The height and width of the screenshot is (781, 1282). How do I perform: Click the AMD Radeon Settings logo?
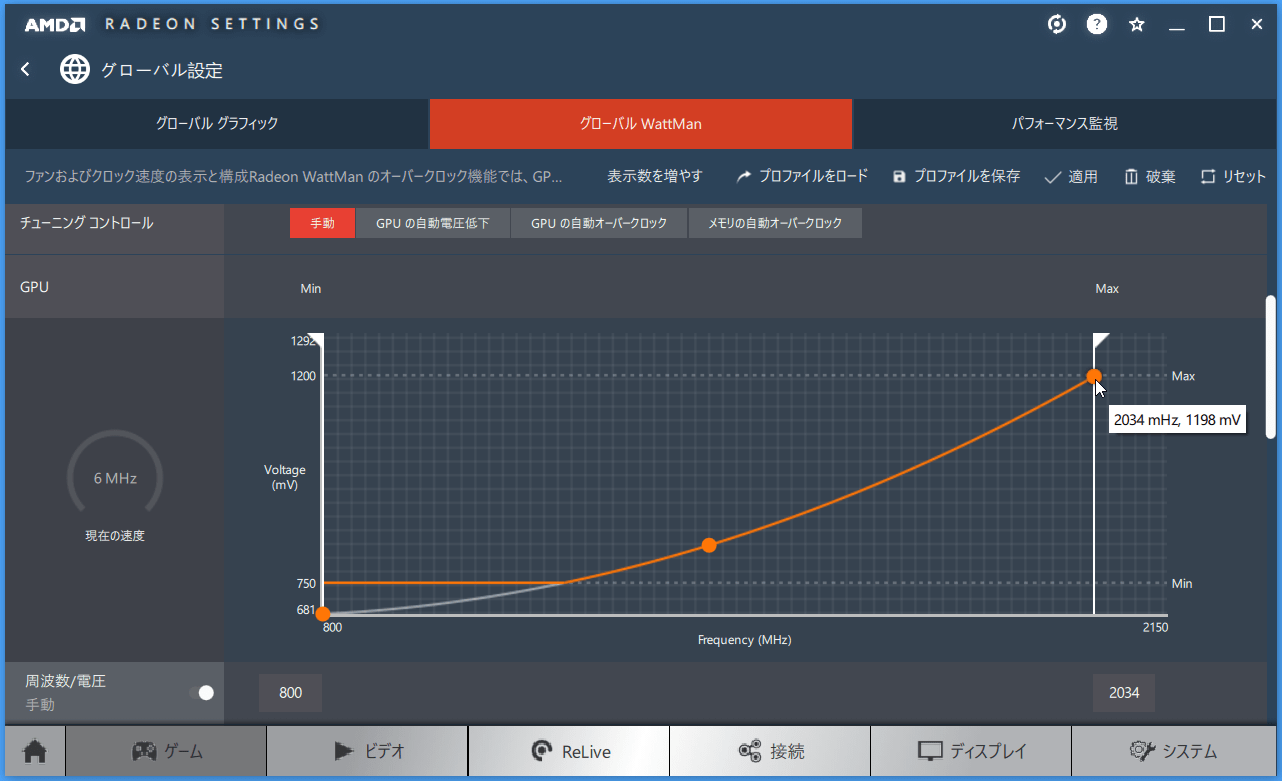172,24
